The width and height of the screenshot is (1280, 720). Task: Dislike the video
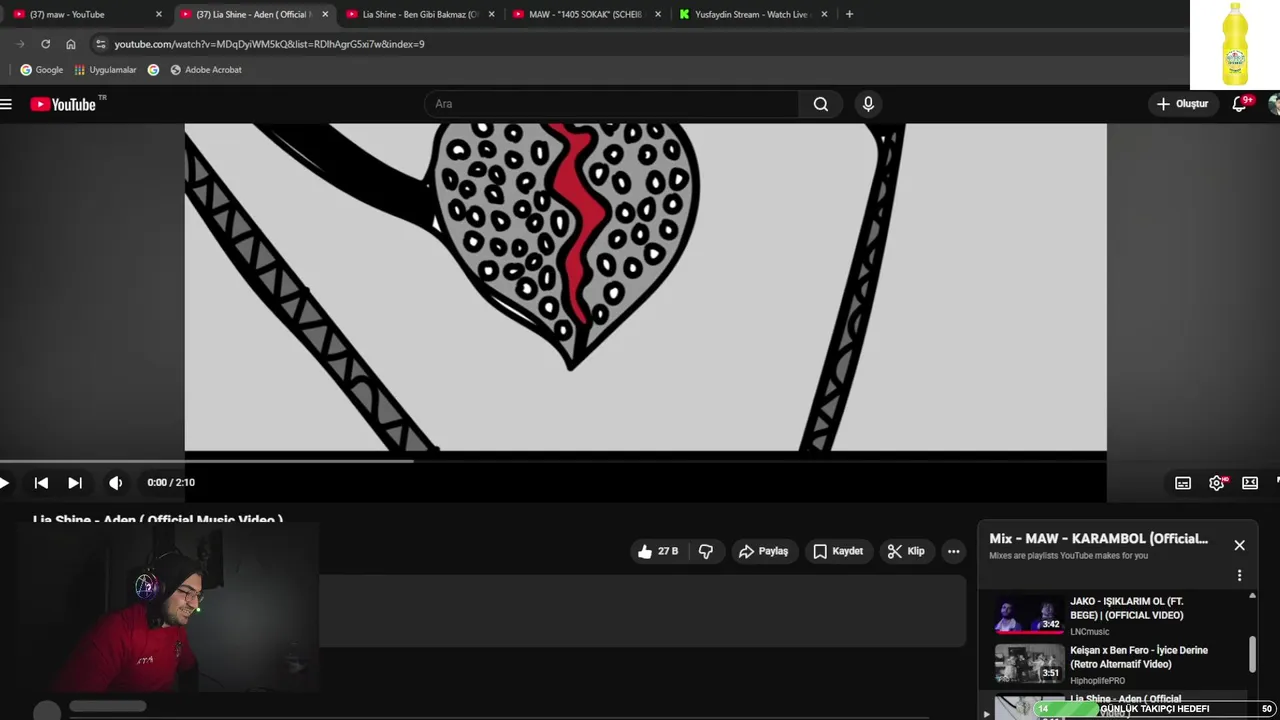coord(706,551)
